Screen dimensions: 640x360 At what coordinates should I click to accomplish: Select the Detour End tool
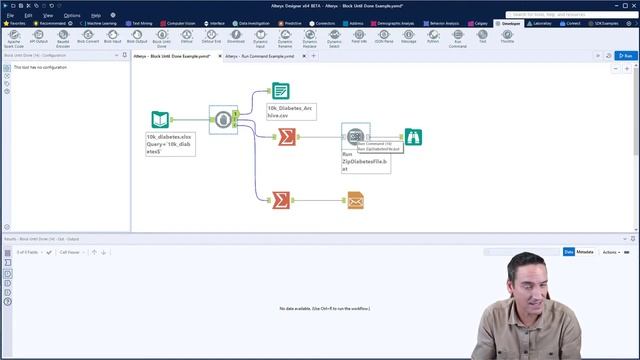[x=211, y=37]
